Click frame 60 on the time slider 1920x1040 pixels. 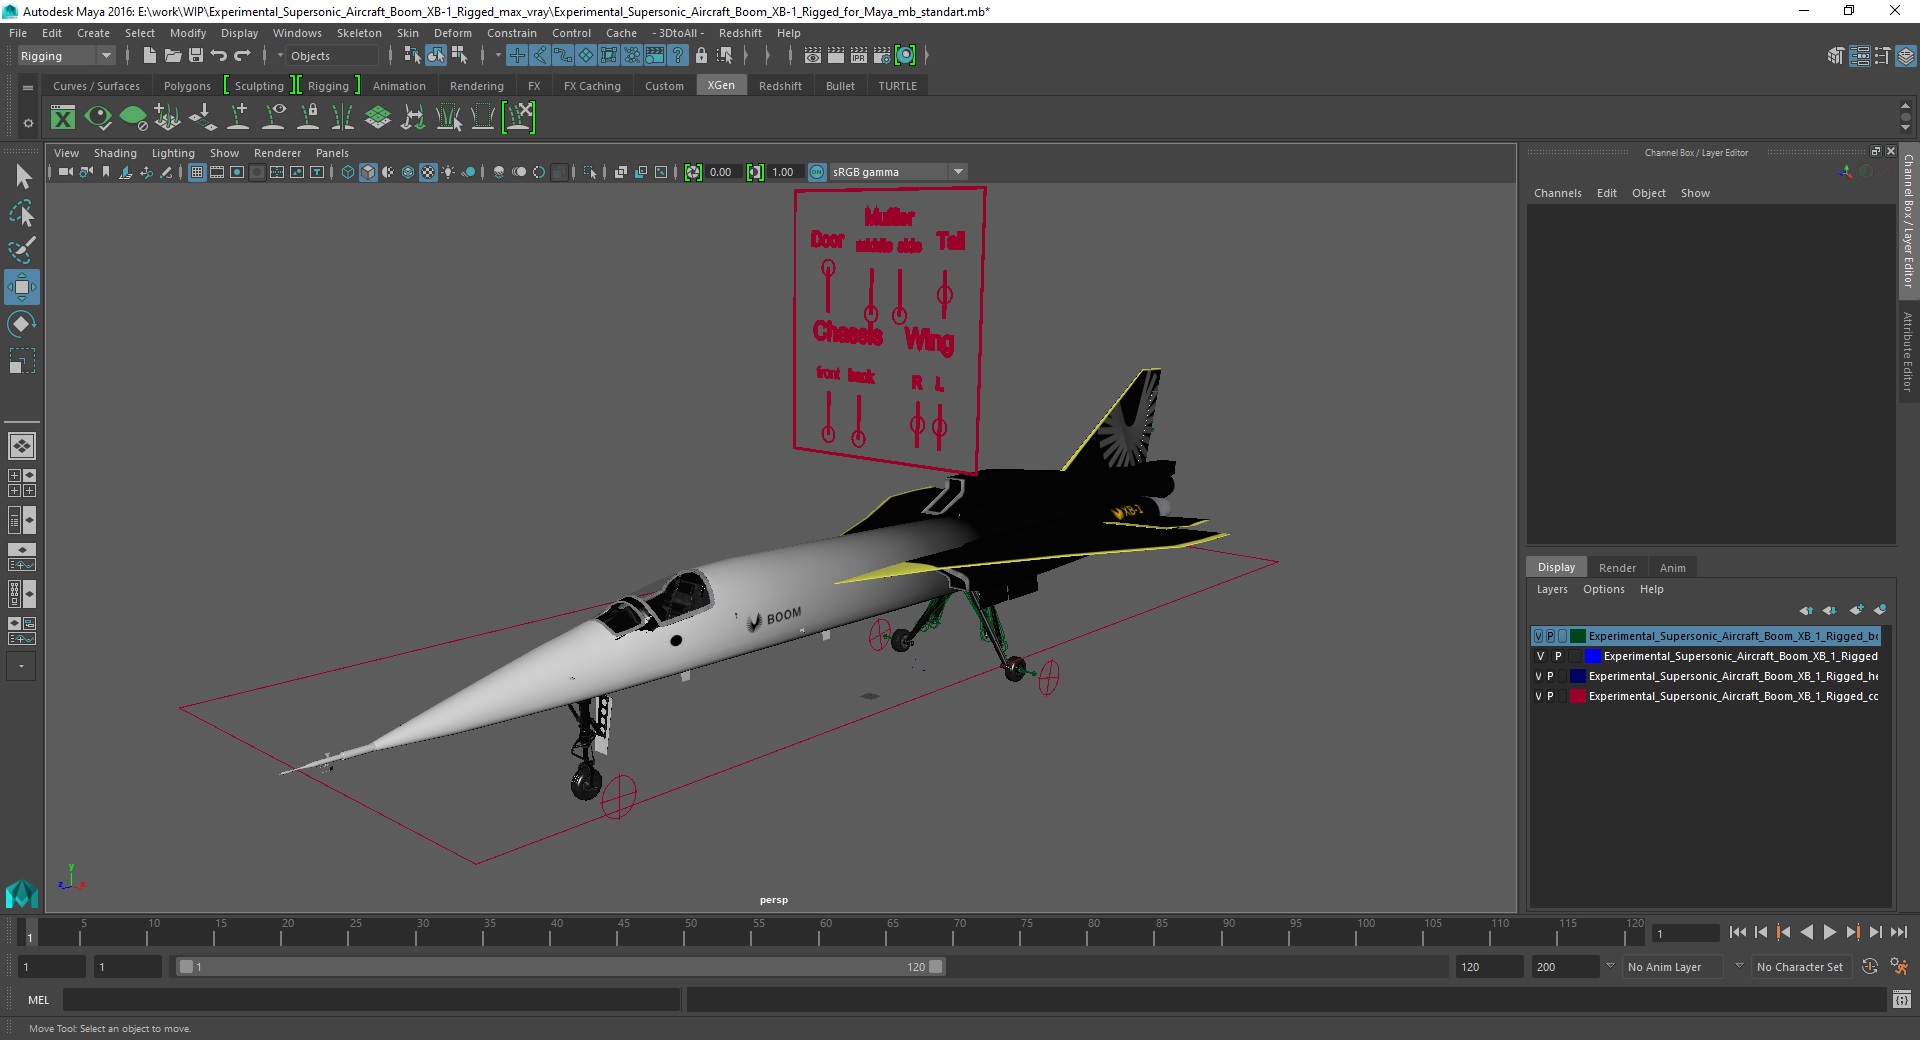[825, 932]
